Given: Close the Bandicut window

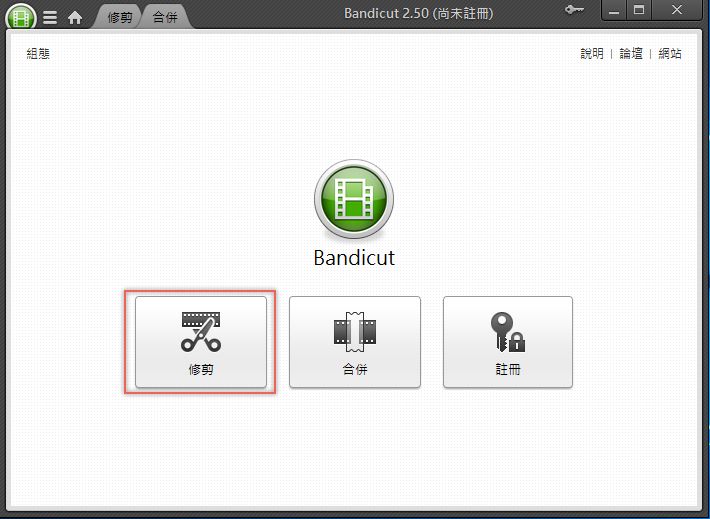Looking at the screenshot, I should coord(677,10).
